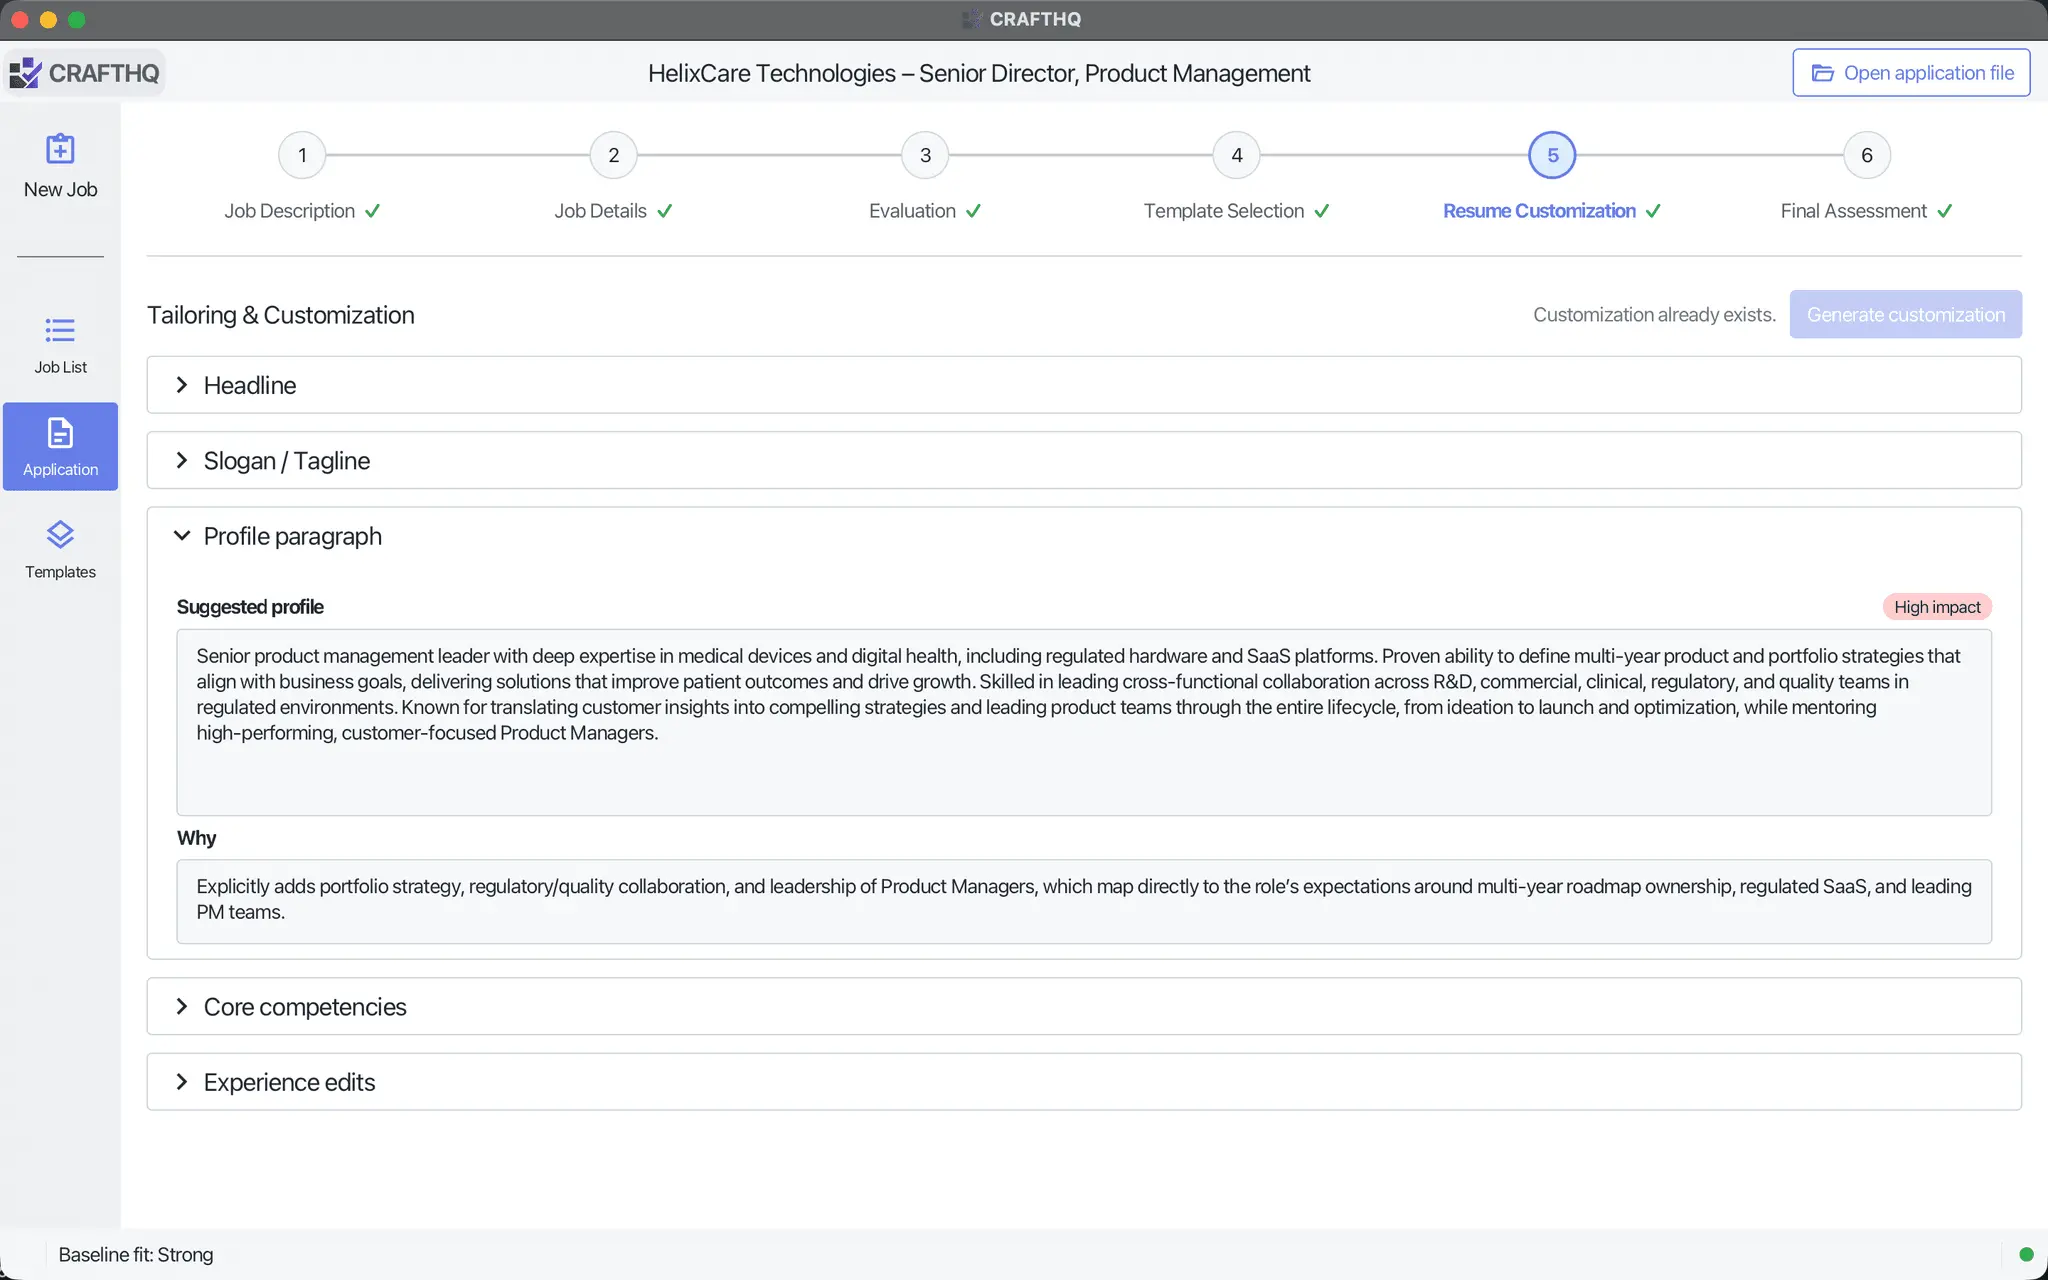
Task: Expand the Slogan / Tagline chevron
Action: (x=182, y=460)
